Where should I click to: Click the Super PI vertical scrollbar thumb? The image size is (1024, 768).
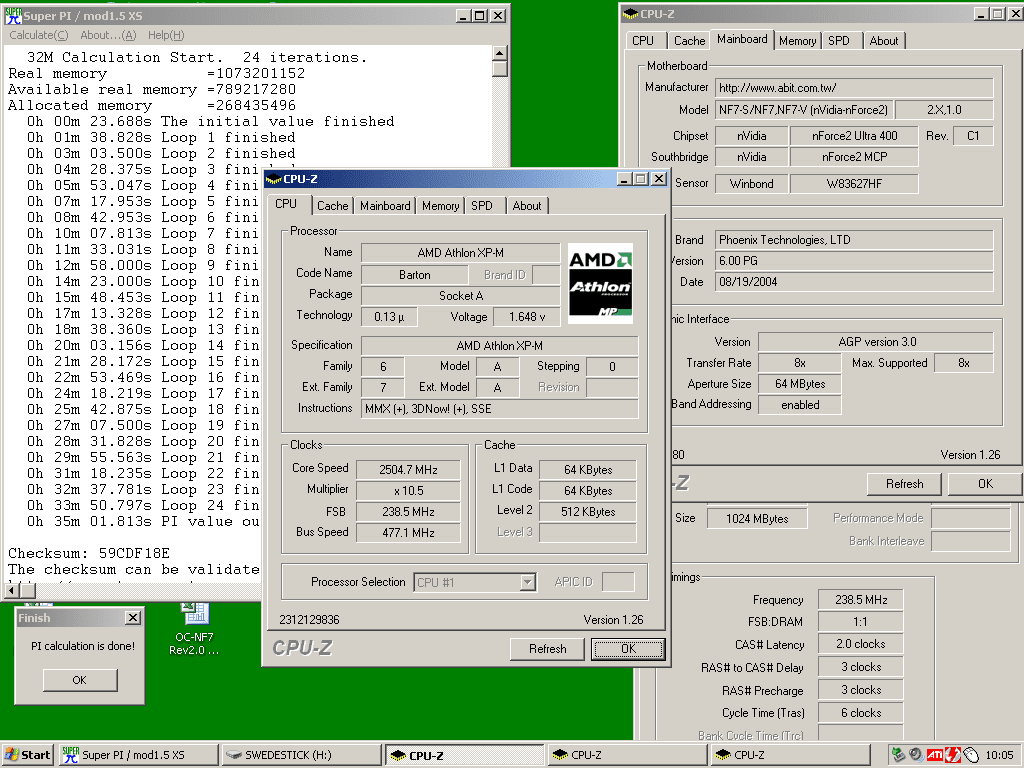(x=500, y=69)
